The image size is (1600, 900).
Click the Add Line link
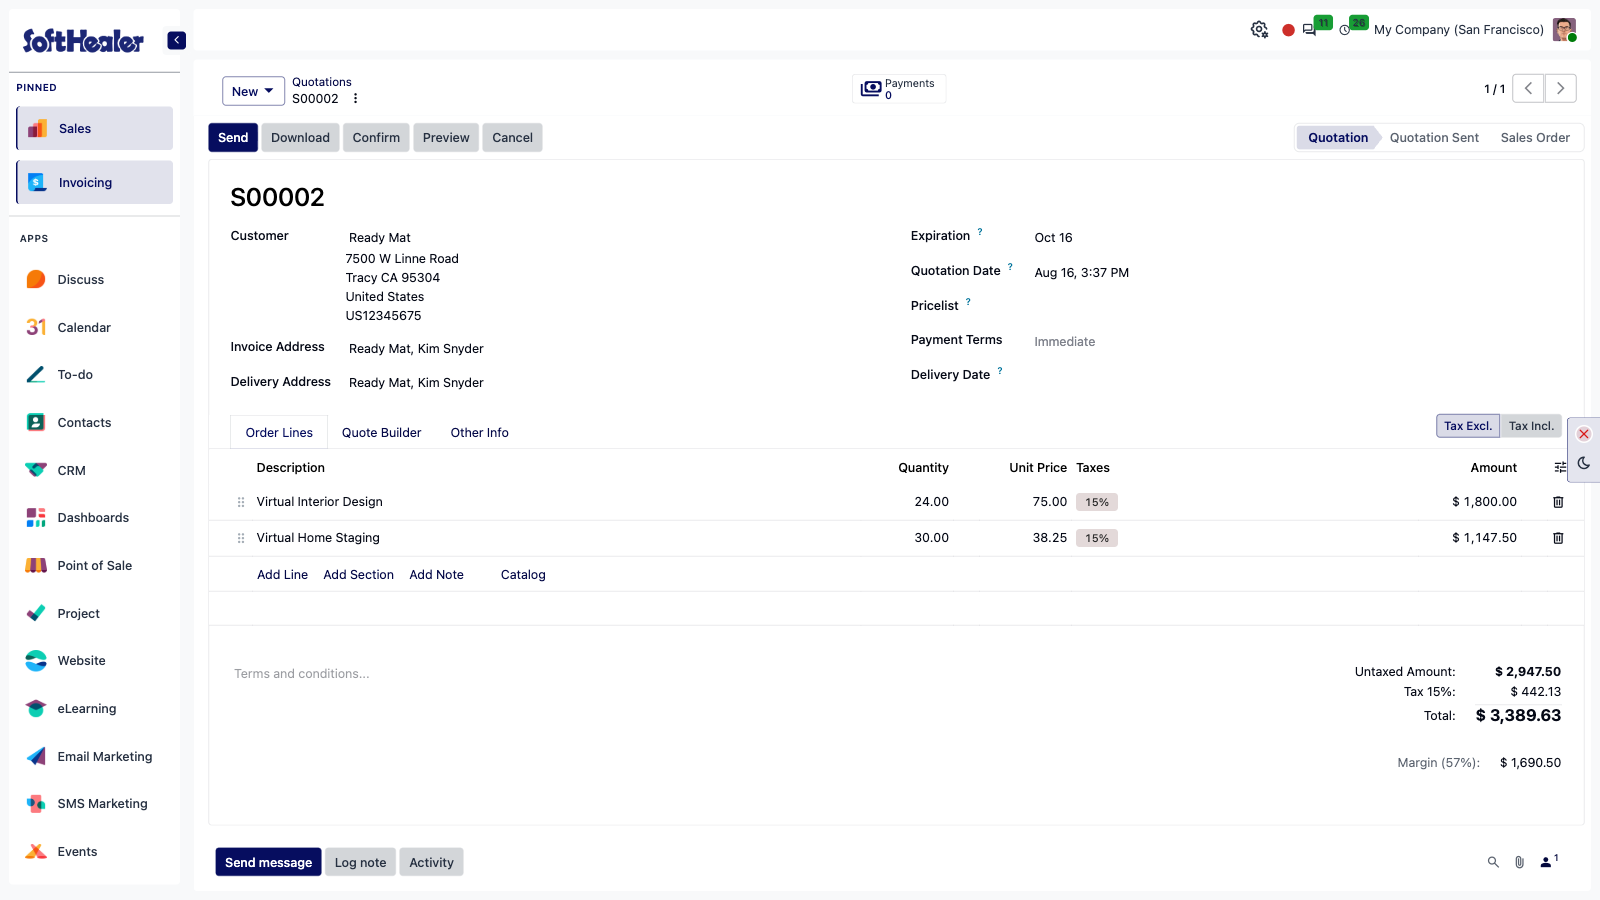pos(282,575)
